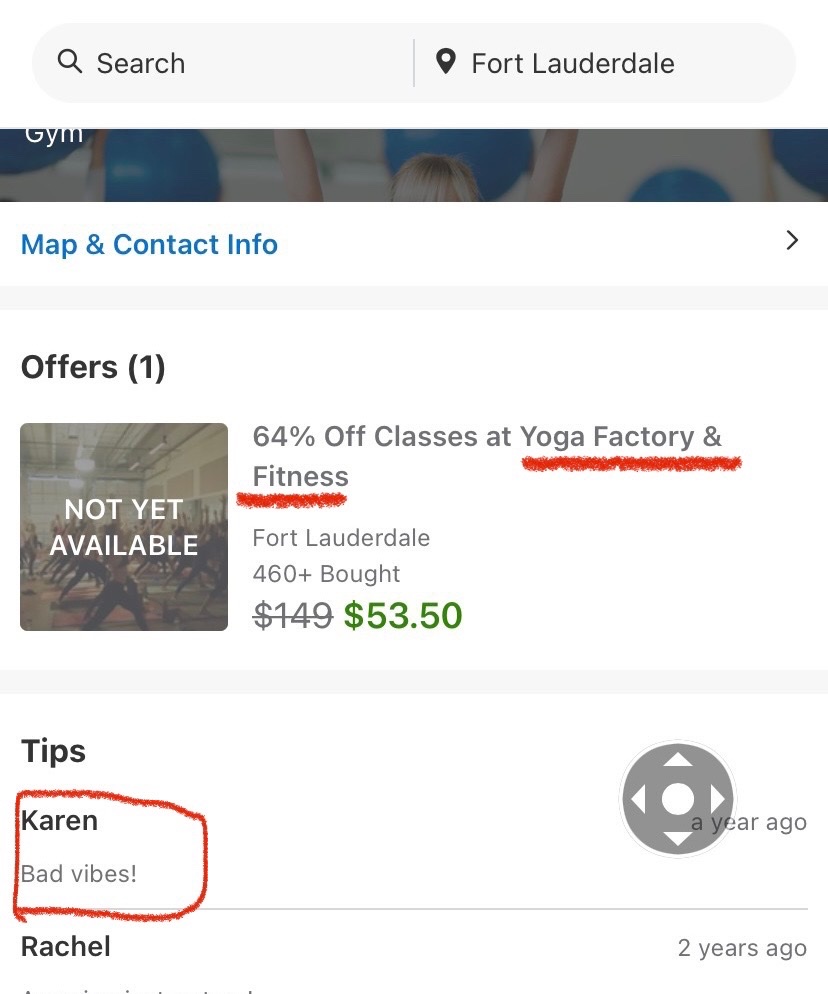Click the green $53.50 deal price

[403, 616]
